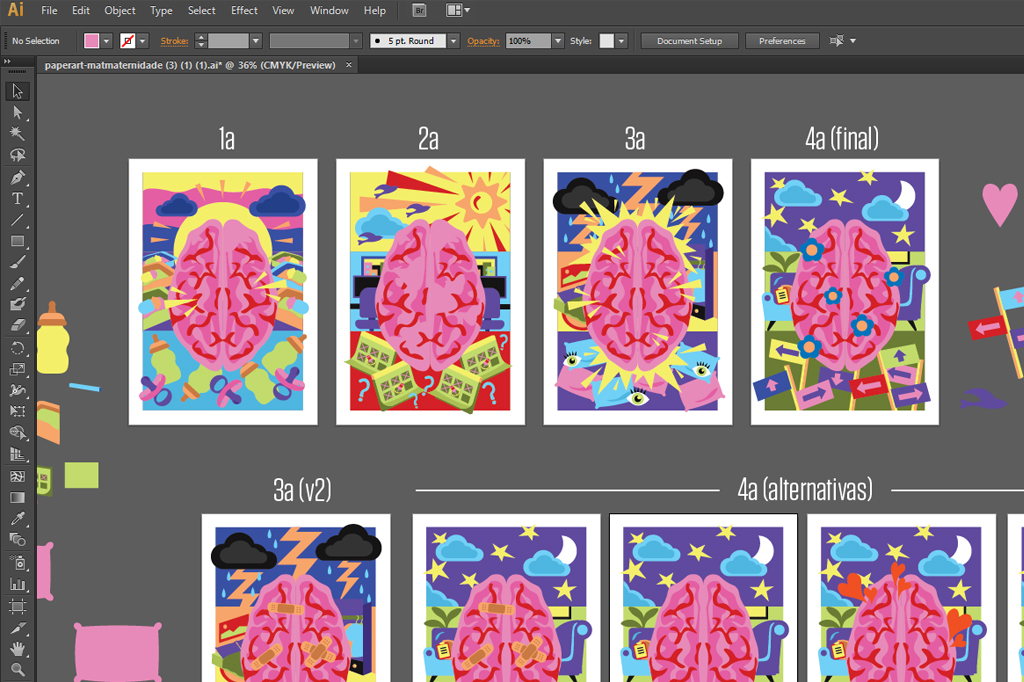This screenshot has width=1024, height=682.
Task: Open the View menu
Action: click(x=283, y=10)
